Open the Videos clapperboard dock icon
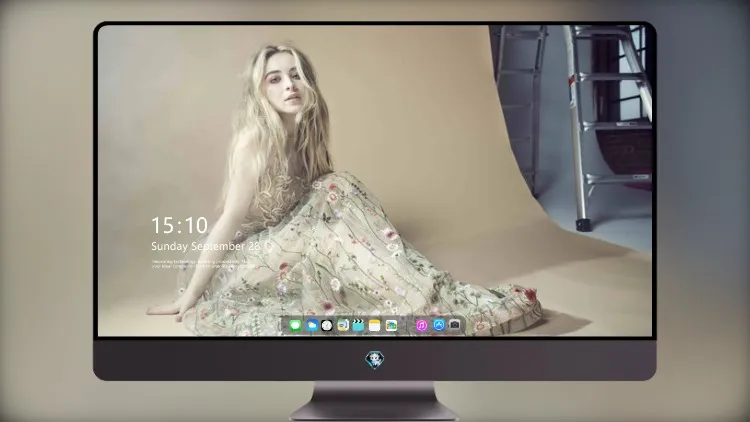This screenshot has height=422, width=750. [358, 326]
